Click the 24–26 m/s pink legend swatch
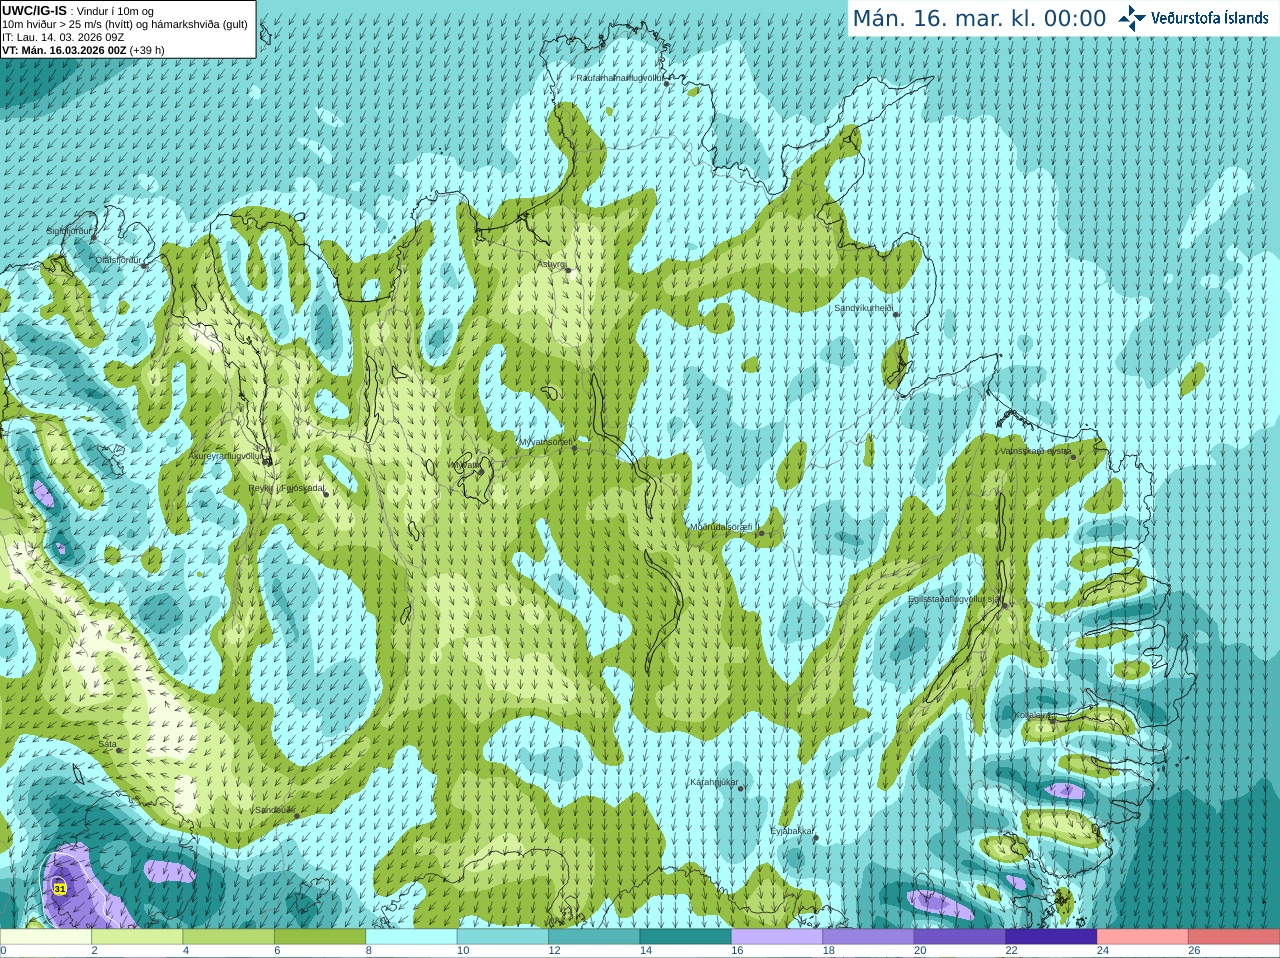Viewport: 1280px width, 958px height. 1143,937
